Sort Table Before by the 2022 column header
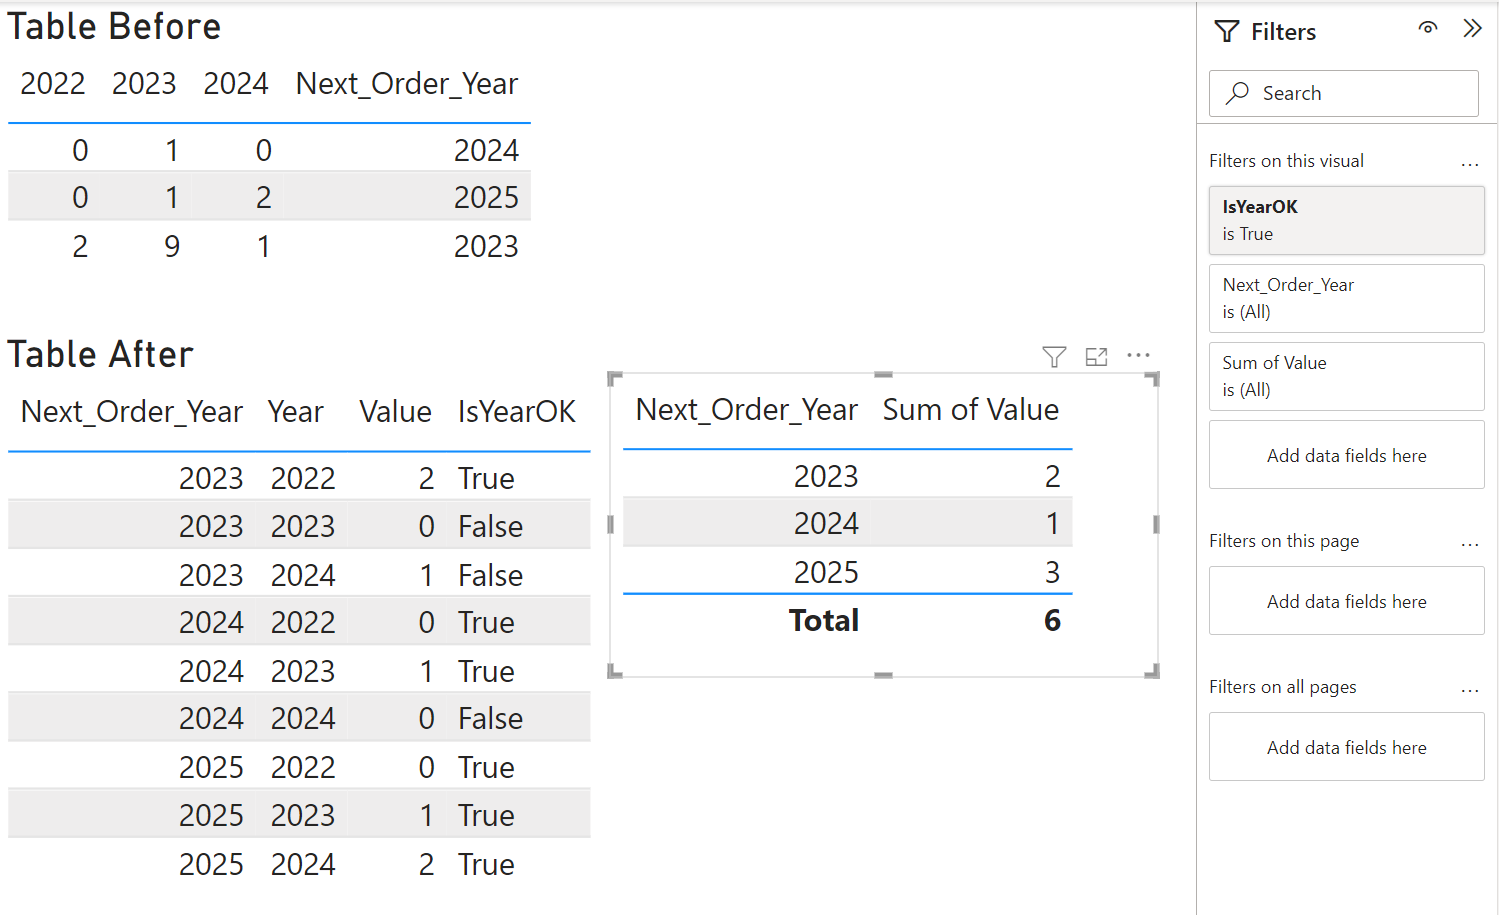1499x915 pixels. [53, 84]
